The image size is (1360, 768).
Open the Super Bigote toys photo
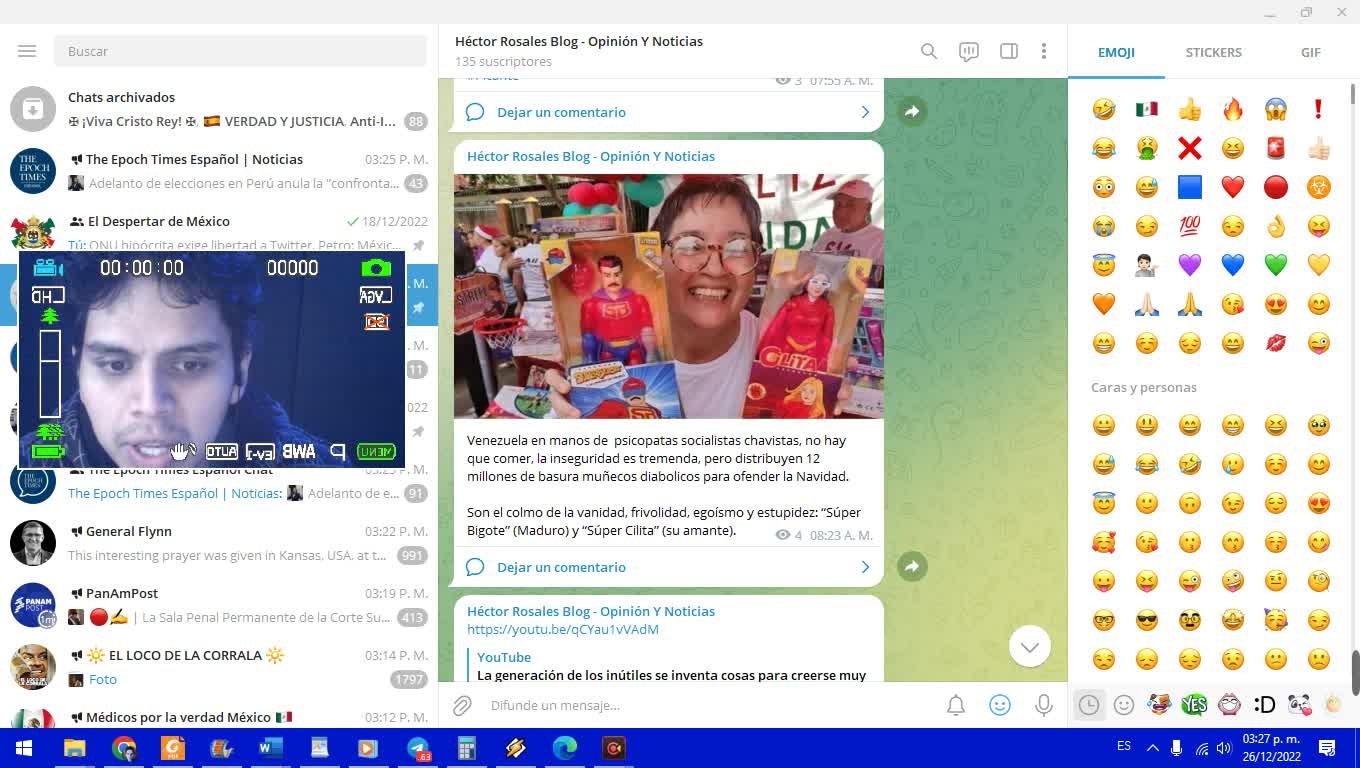[669, 296]
